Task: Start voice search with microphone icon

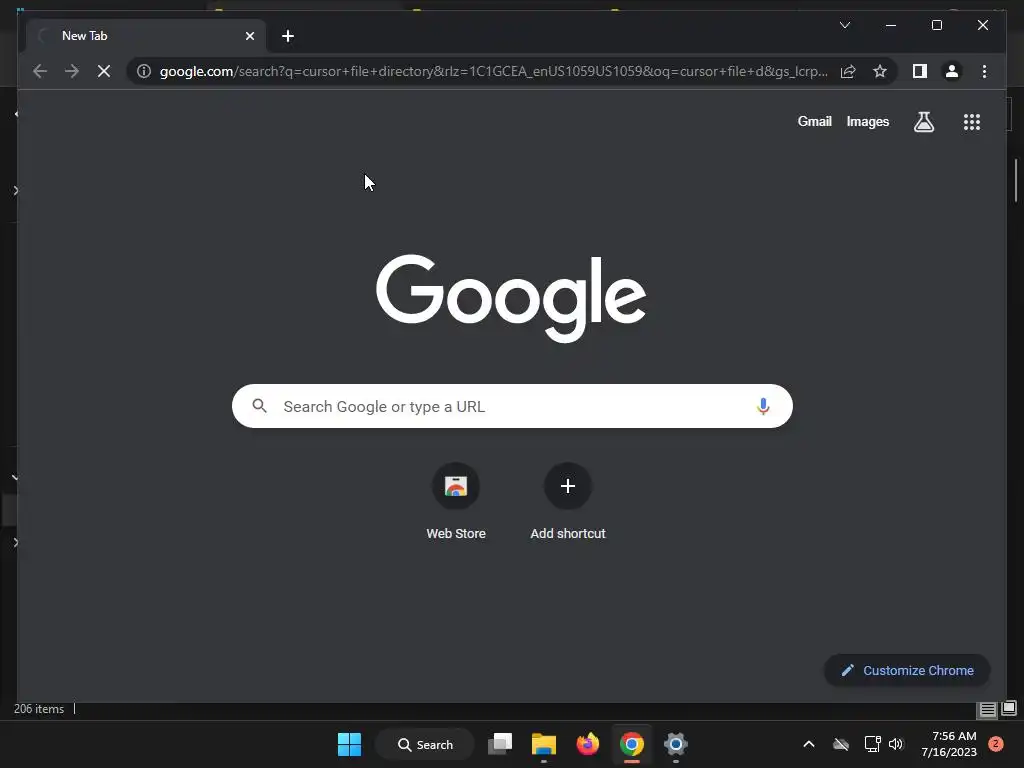Action: 763,406
